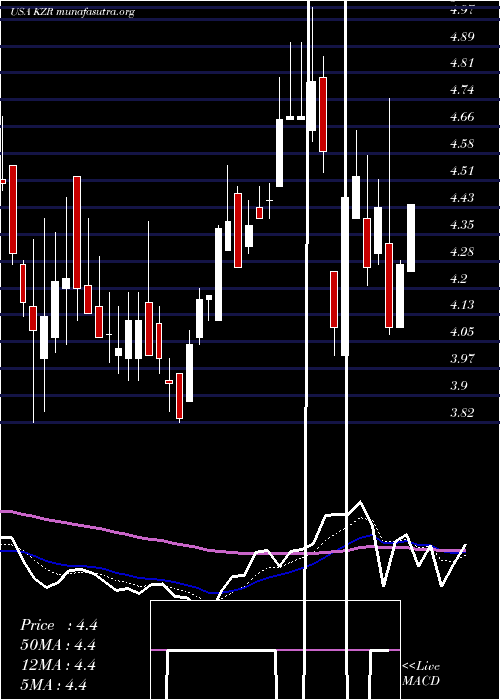
Task: Click the '<<Live MACD' label
Action: click(x=421, y=673)
